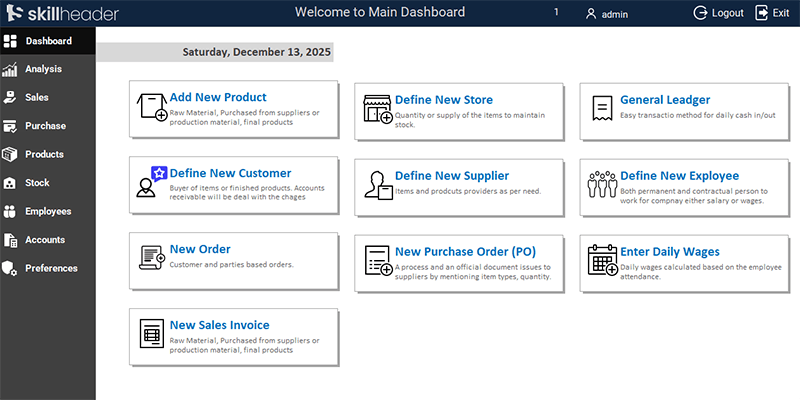The image size is (800, 400).
Task: Open Preferences from the sidebar
Action: click(x=50, y=268)
